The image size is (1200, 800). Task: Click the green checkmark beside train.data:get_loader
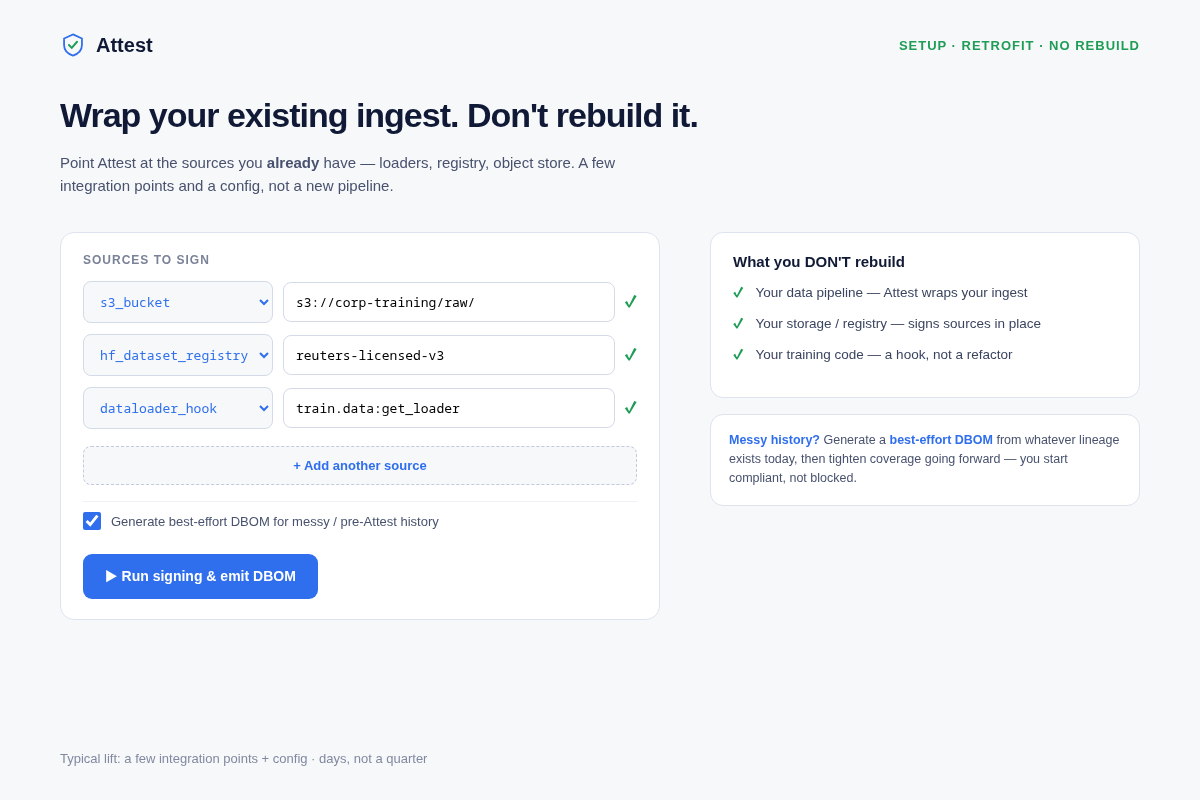pyautogui.click(x=630, y=408)
